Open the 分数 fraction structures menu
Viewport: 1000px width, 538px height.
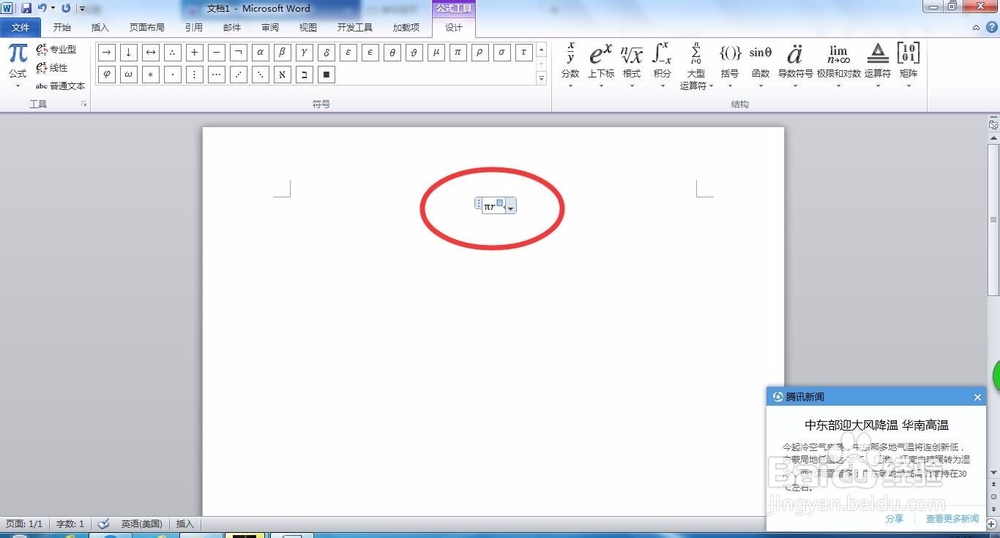coord(570,65)
